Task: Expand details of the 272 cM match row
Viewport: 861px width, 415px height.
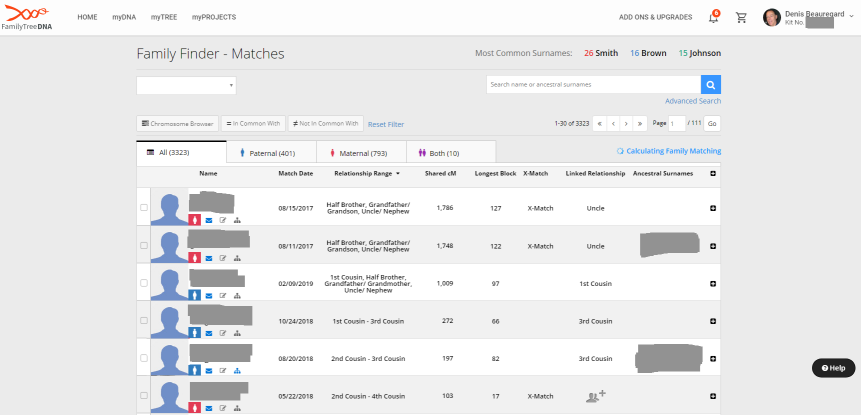Action: [713, 321]
